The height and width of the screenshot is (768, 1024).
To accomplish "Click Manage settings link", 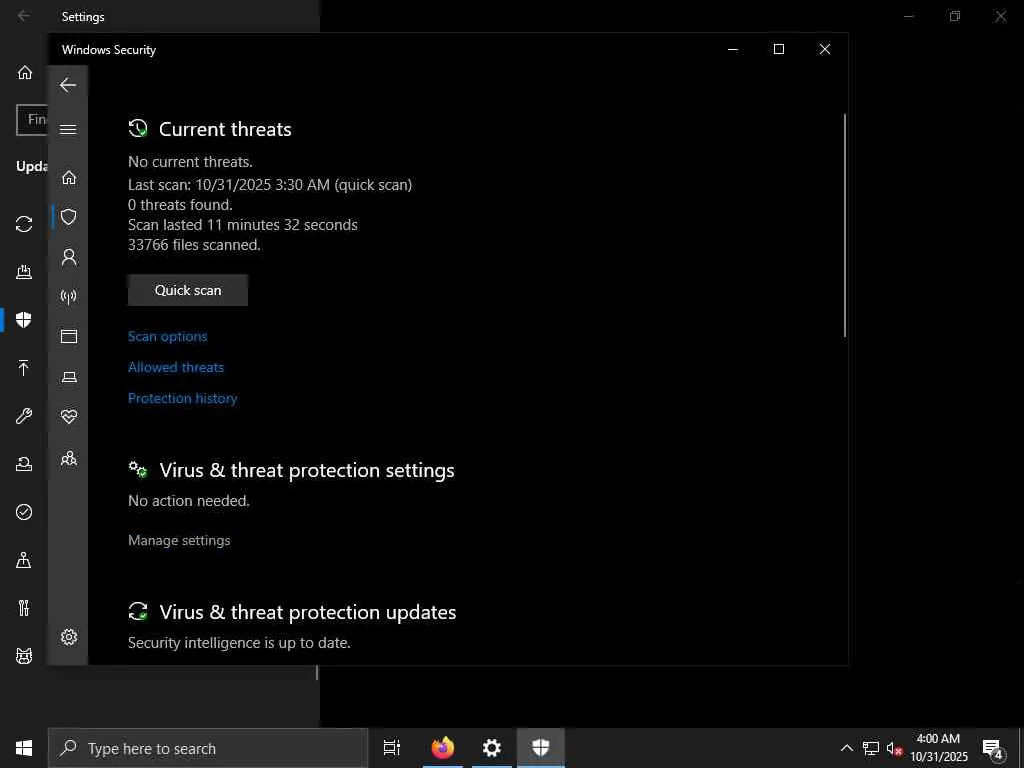I will click(180, 540).
